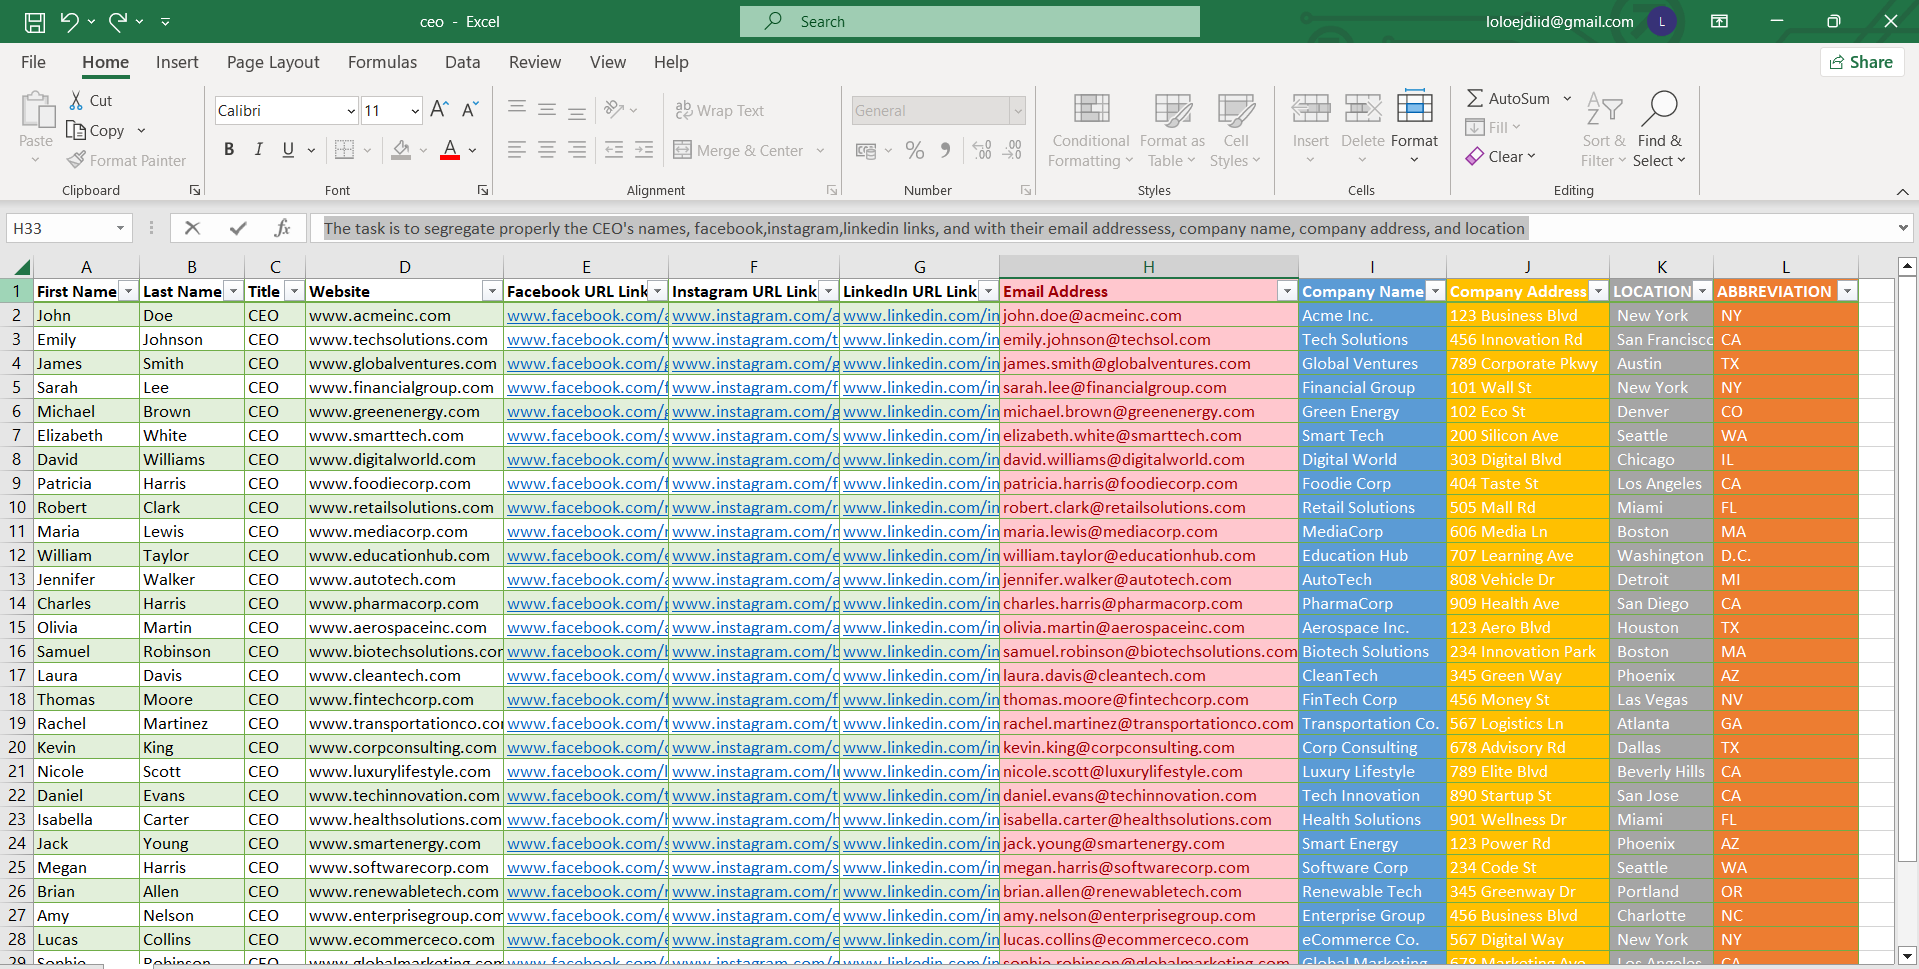Collapse the ribbon with chevron
This screenshot has height=969, width=1919.
(1902, 191)
